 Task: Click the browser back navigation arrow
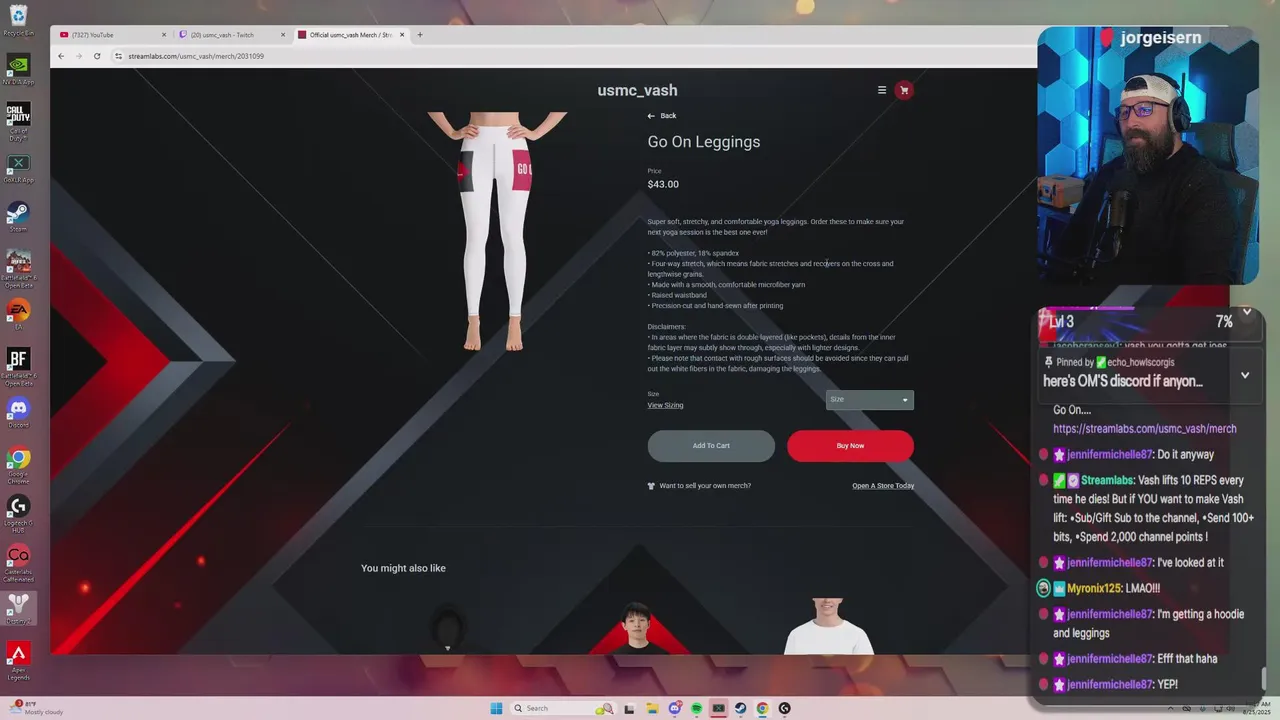(61, 56)
